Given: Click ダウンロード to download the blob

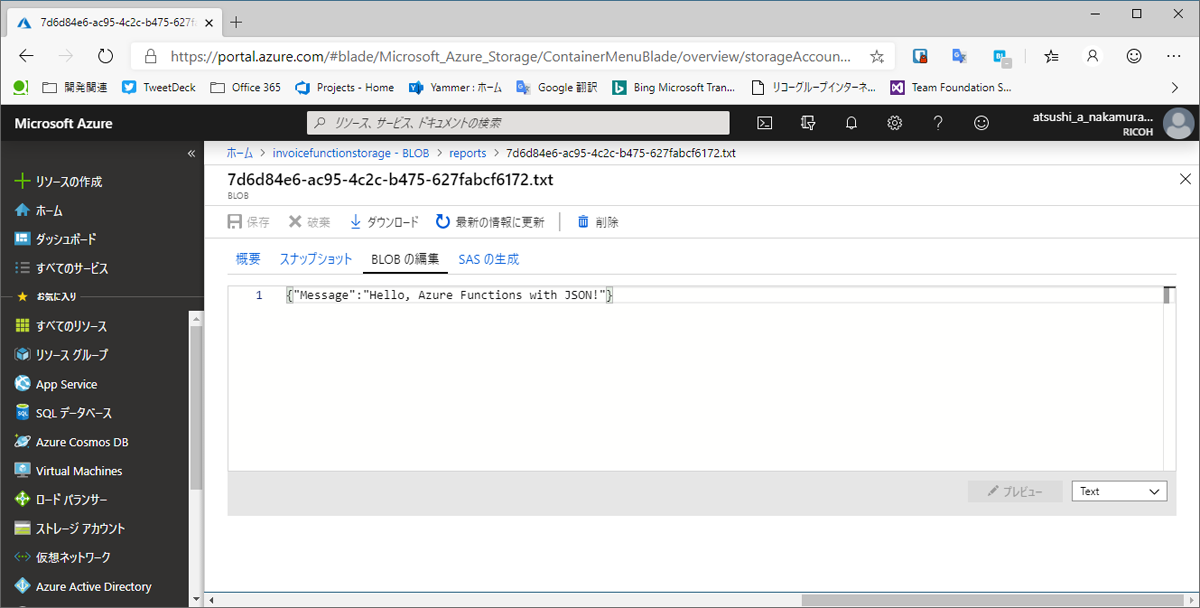Looking at the screenshot, I should pos(384,222).
